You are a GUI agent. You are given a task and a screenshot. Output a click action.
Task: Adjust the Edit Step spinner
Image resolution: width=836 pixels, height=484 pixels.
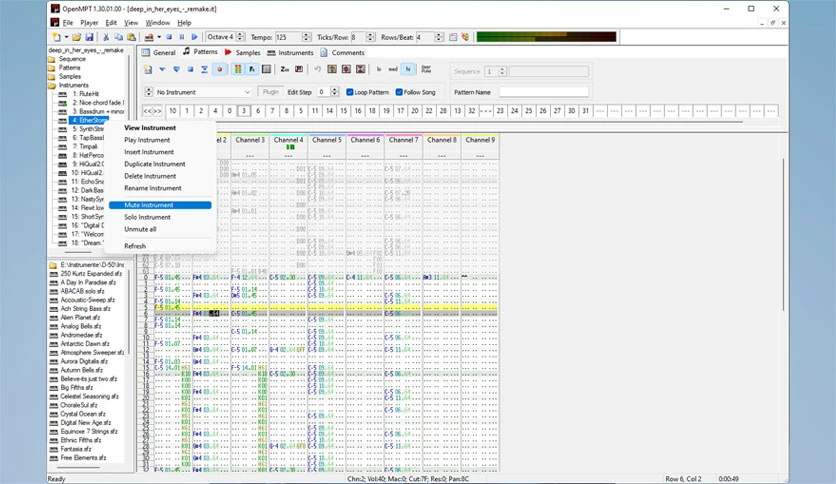334,92
